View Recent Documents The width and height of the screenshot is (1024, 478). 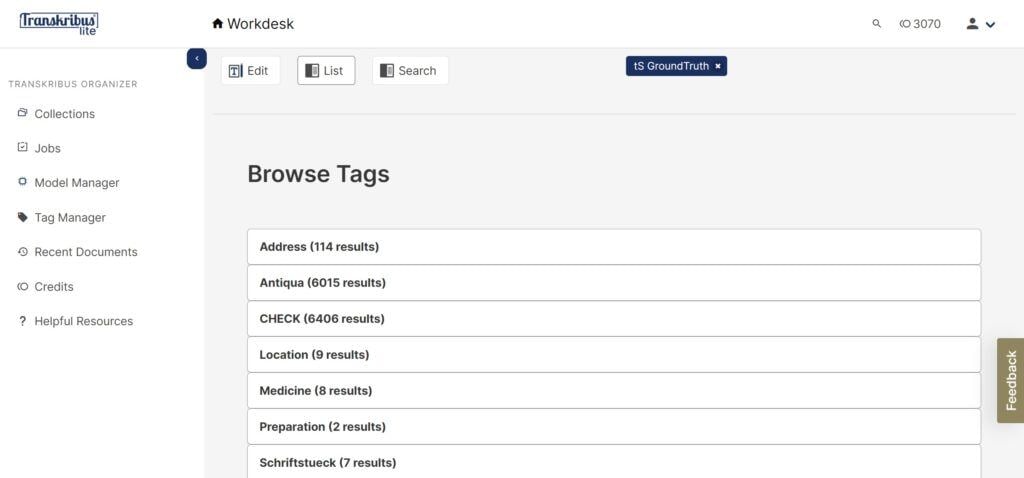(x=85, y=252)
